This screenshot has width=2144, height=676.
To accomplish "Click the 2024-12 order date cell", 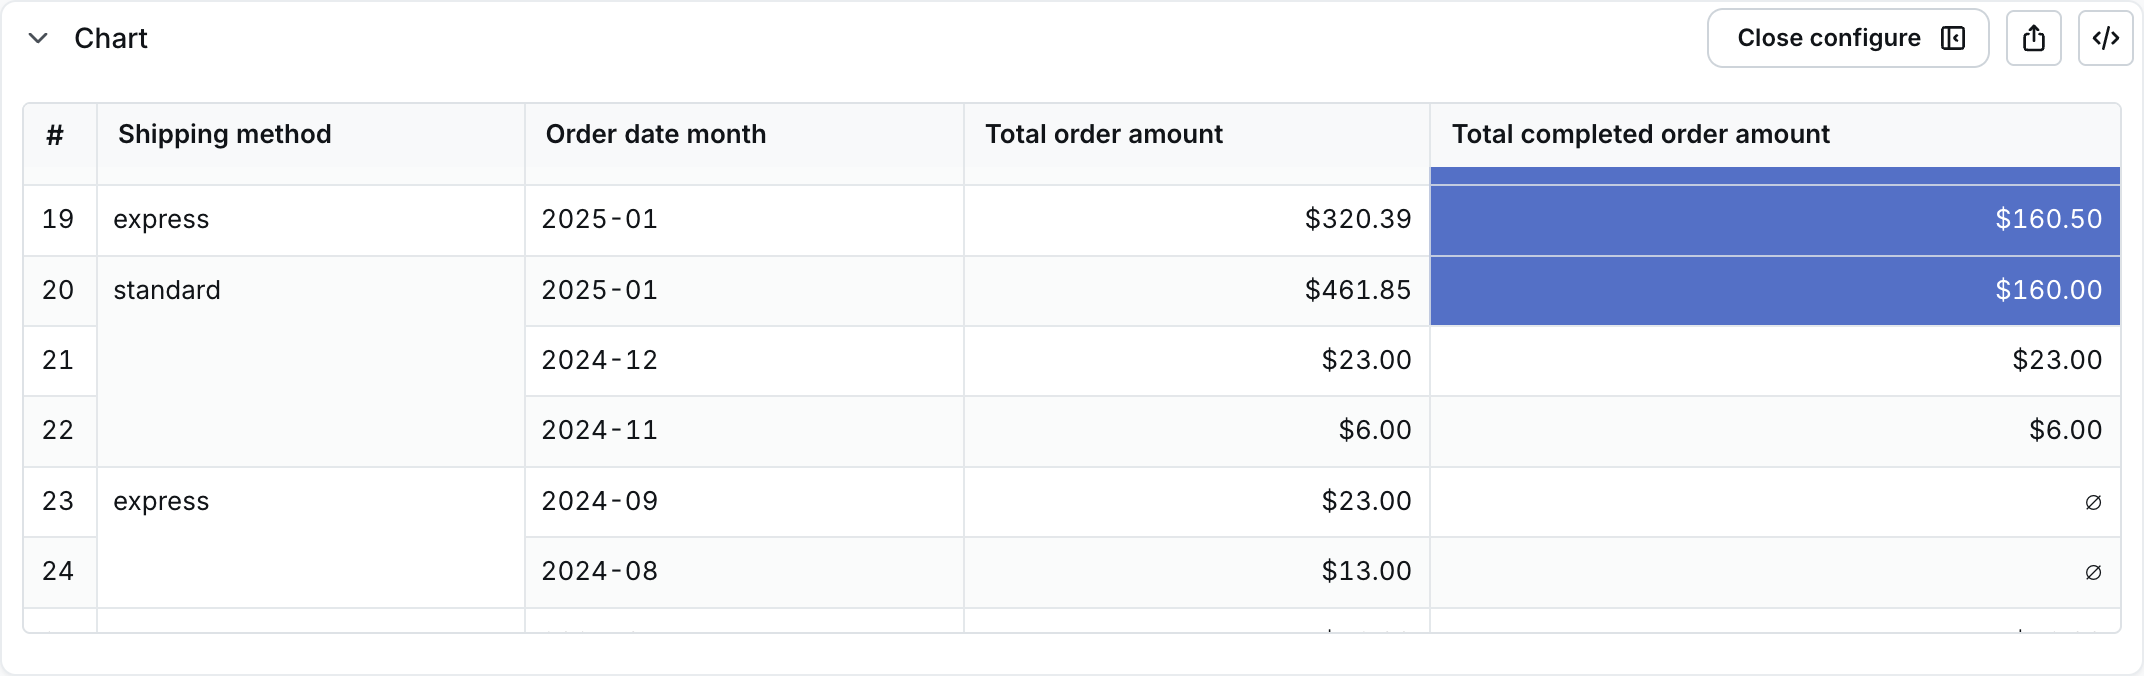I will point(745,361).
